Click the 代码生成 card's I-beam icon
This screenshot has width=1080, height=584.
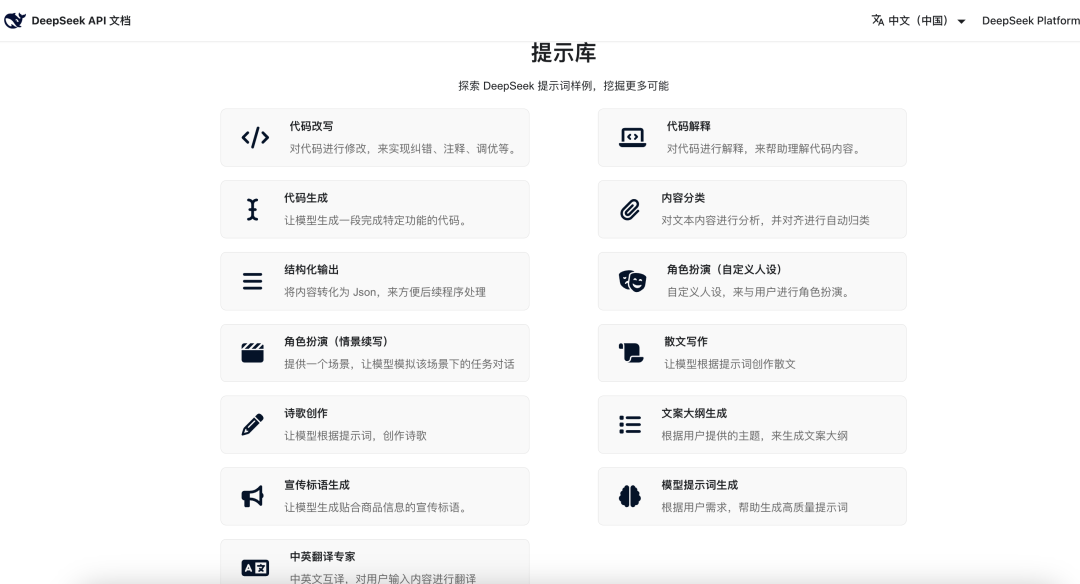[253, 209]
